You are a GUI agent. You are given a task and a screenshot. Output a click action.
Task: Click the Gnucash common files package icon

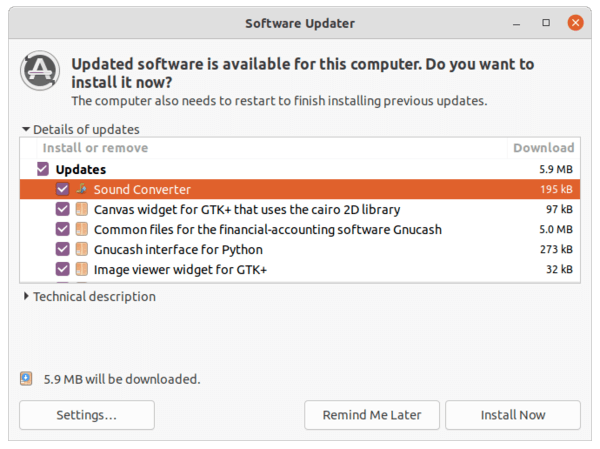82,229
